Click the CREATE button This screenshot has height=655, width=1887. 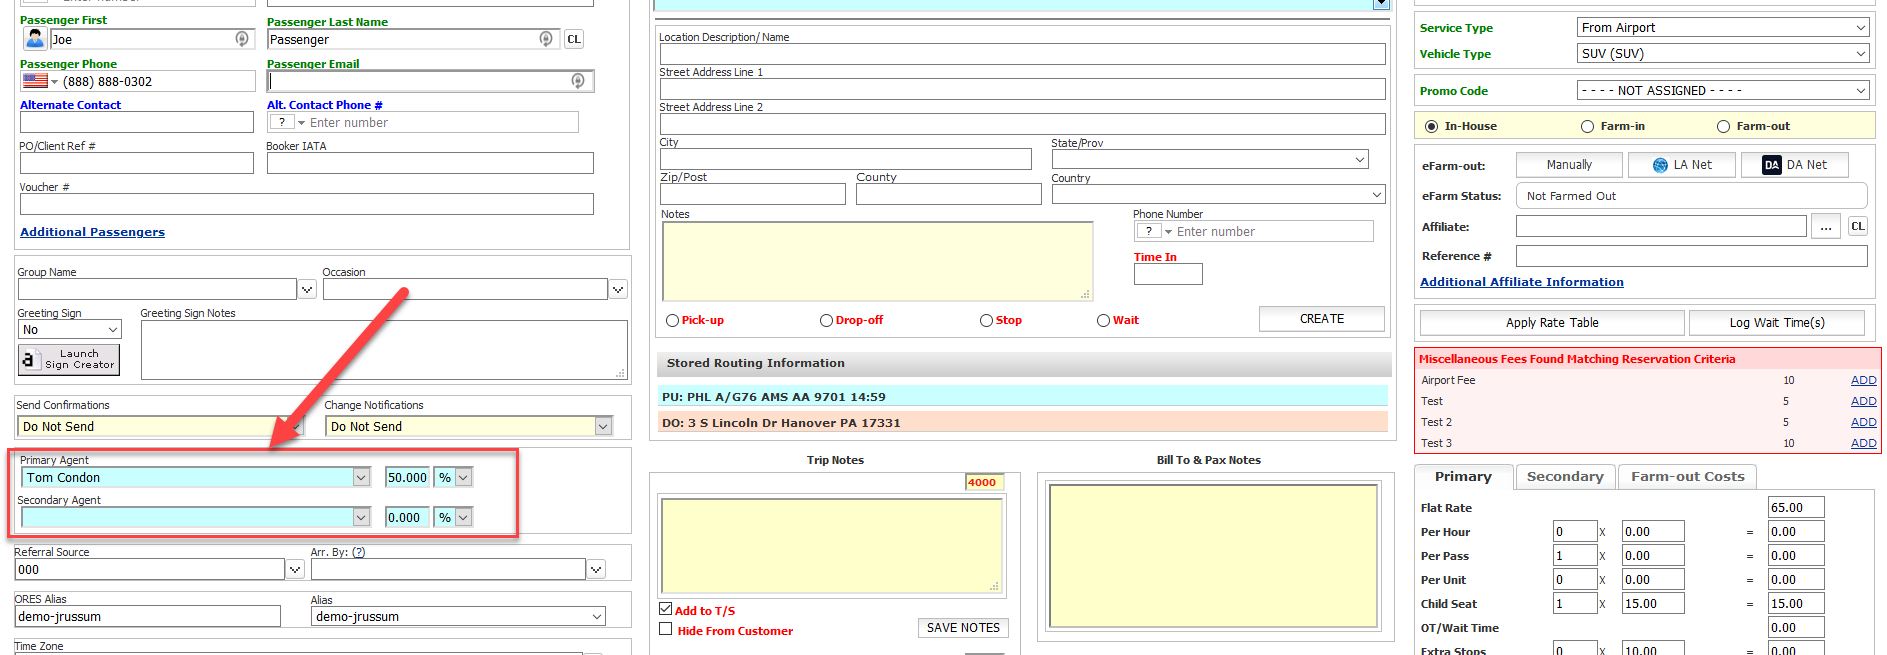[1322, 319]
